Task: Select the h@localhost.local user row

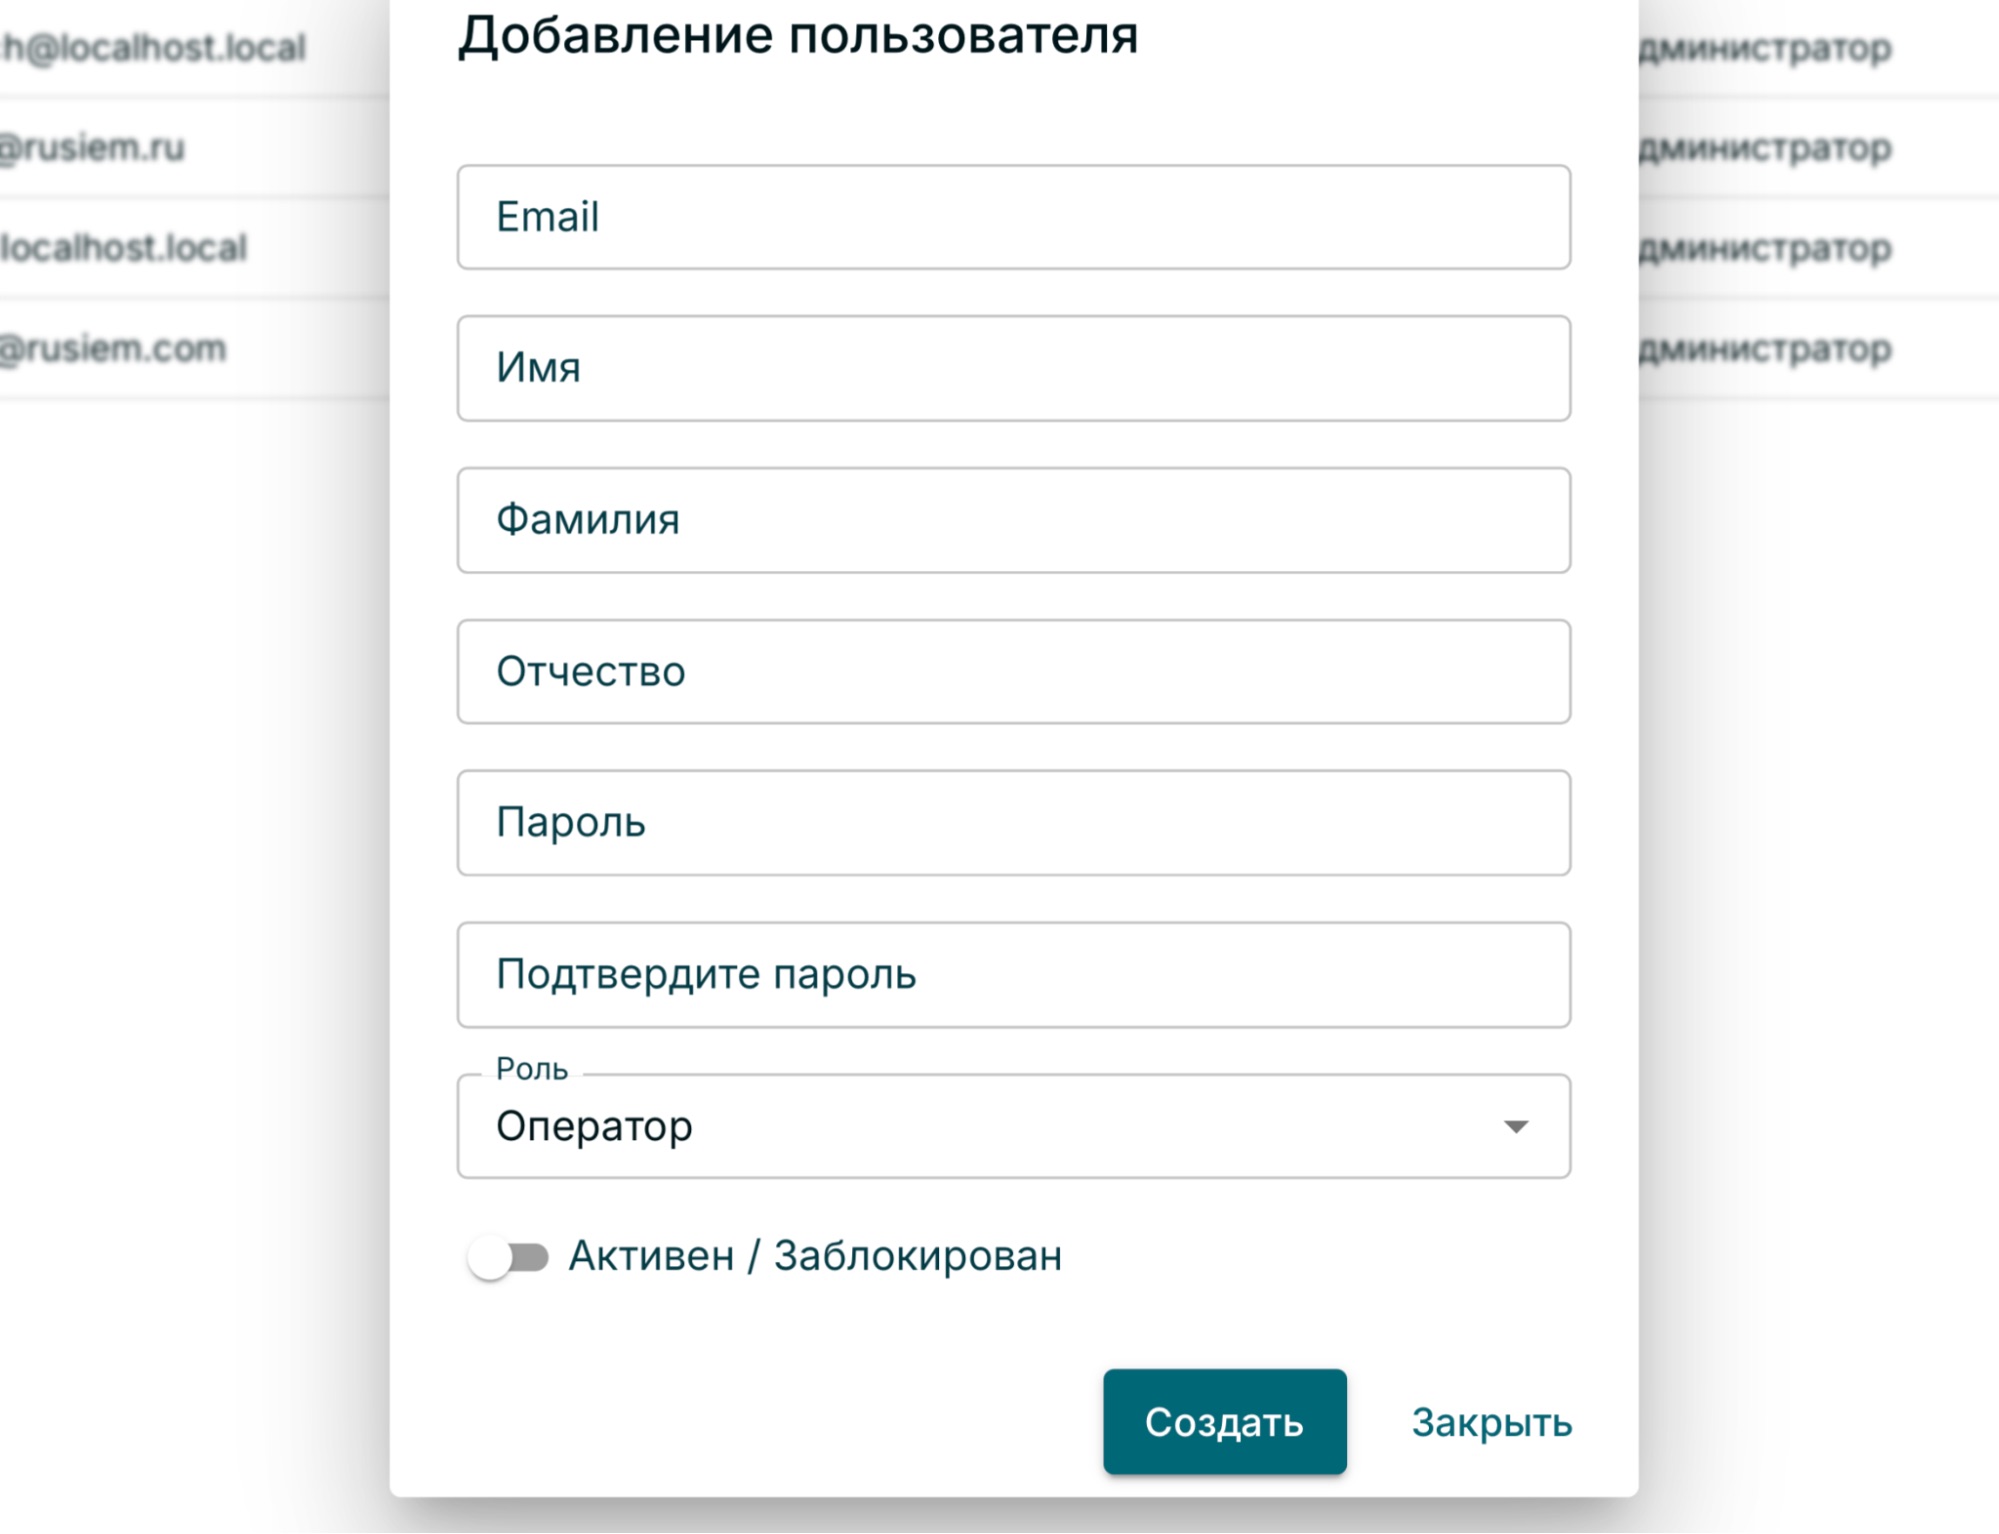Action: point(155,47)
